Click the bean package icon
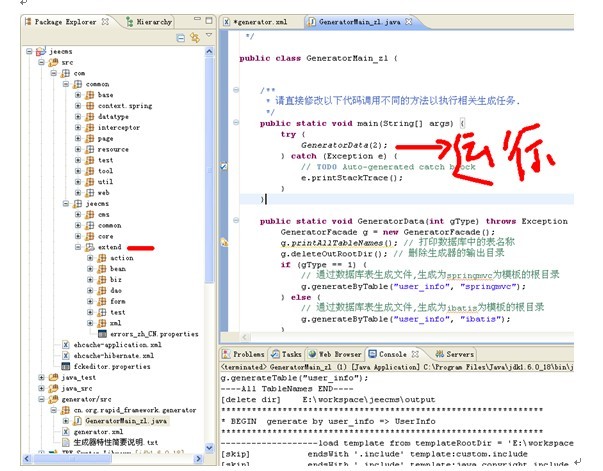 102,269
